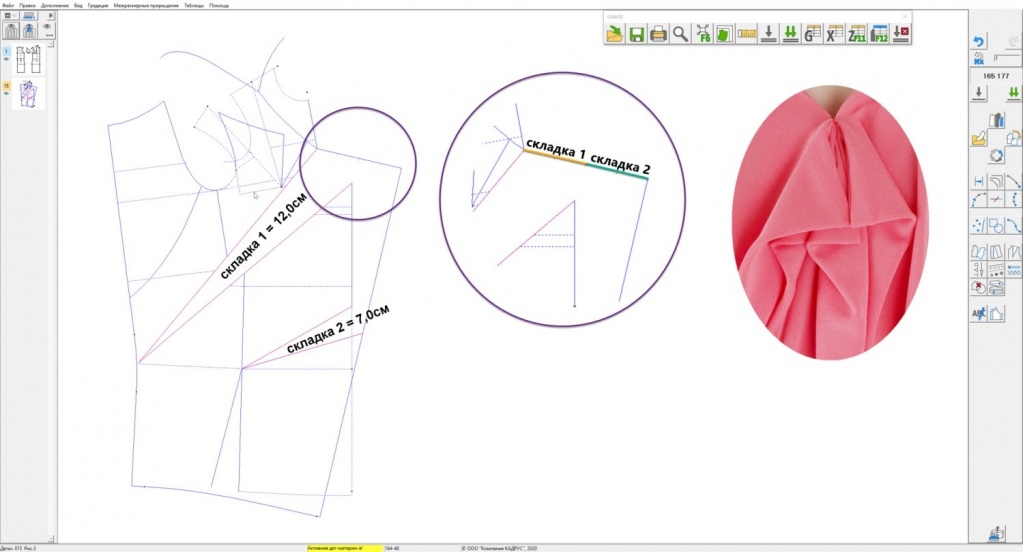Toggle the eye with dots in left panel header
Viewport: 1023px width, 552px height.
(x=48, y=28)
